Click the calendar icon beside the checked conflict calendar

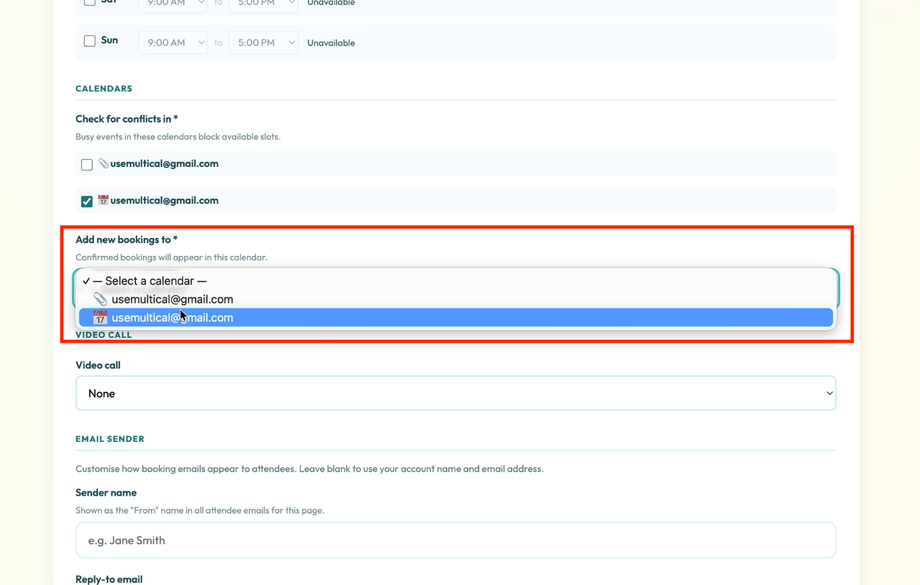pos(101,200)
